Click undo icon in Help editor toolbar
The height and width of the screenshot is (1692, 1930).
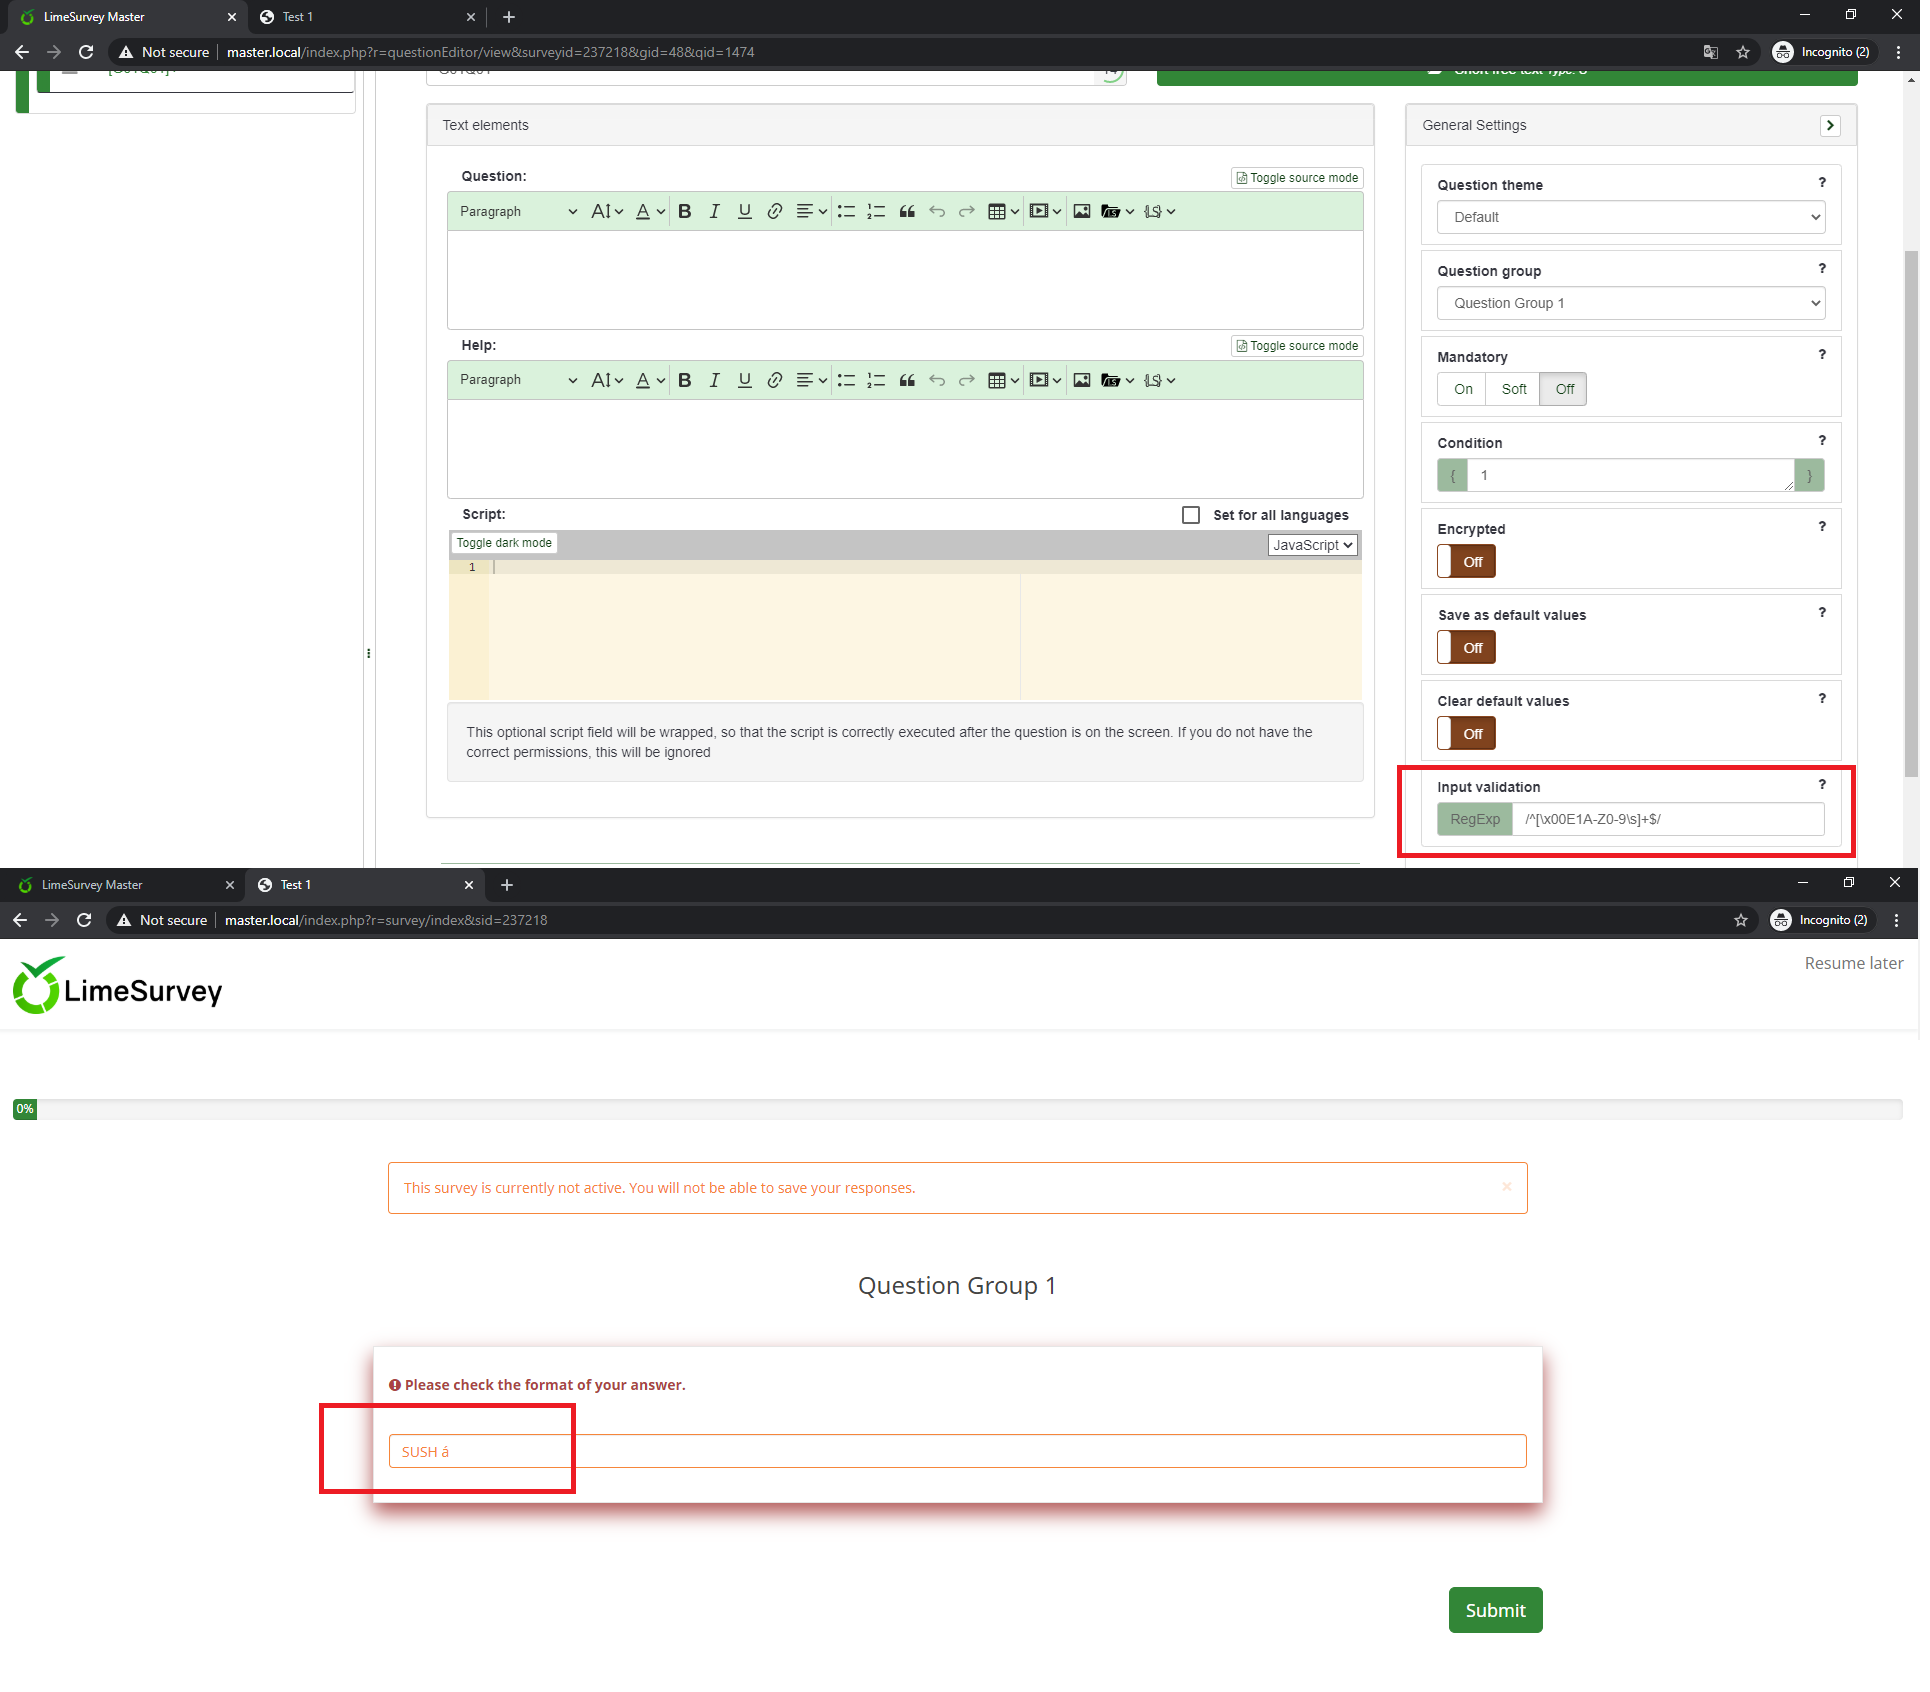936,380
